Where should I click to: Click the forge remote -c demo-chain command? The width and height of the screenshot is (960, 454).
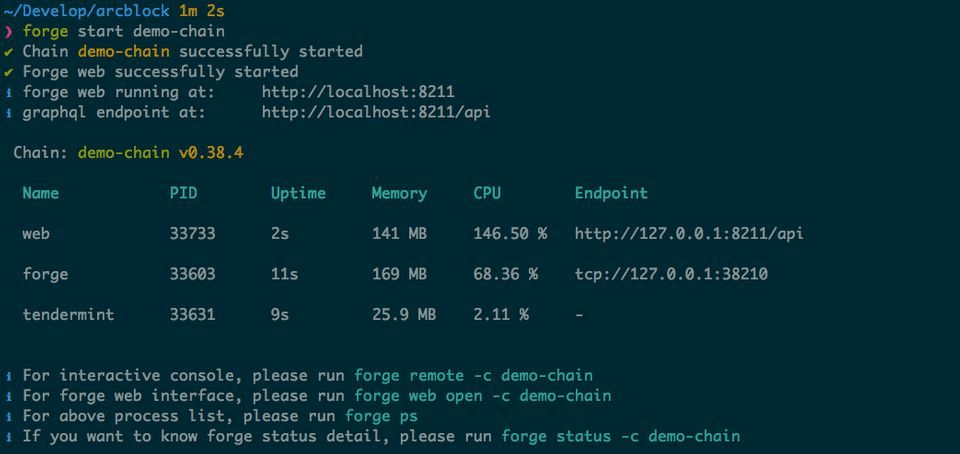coord(473,376)
